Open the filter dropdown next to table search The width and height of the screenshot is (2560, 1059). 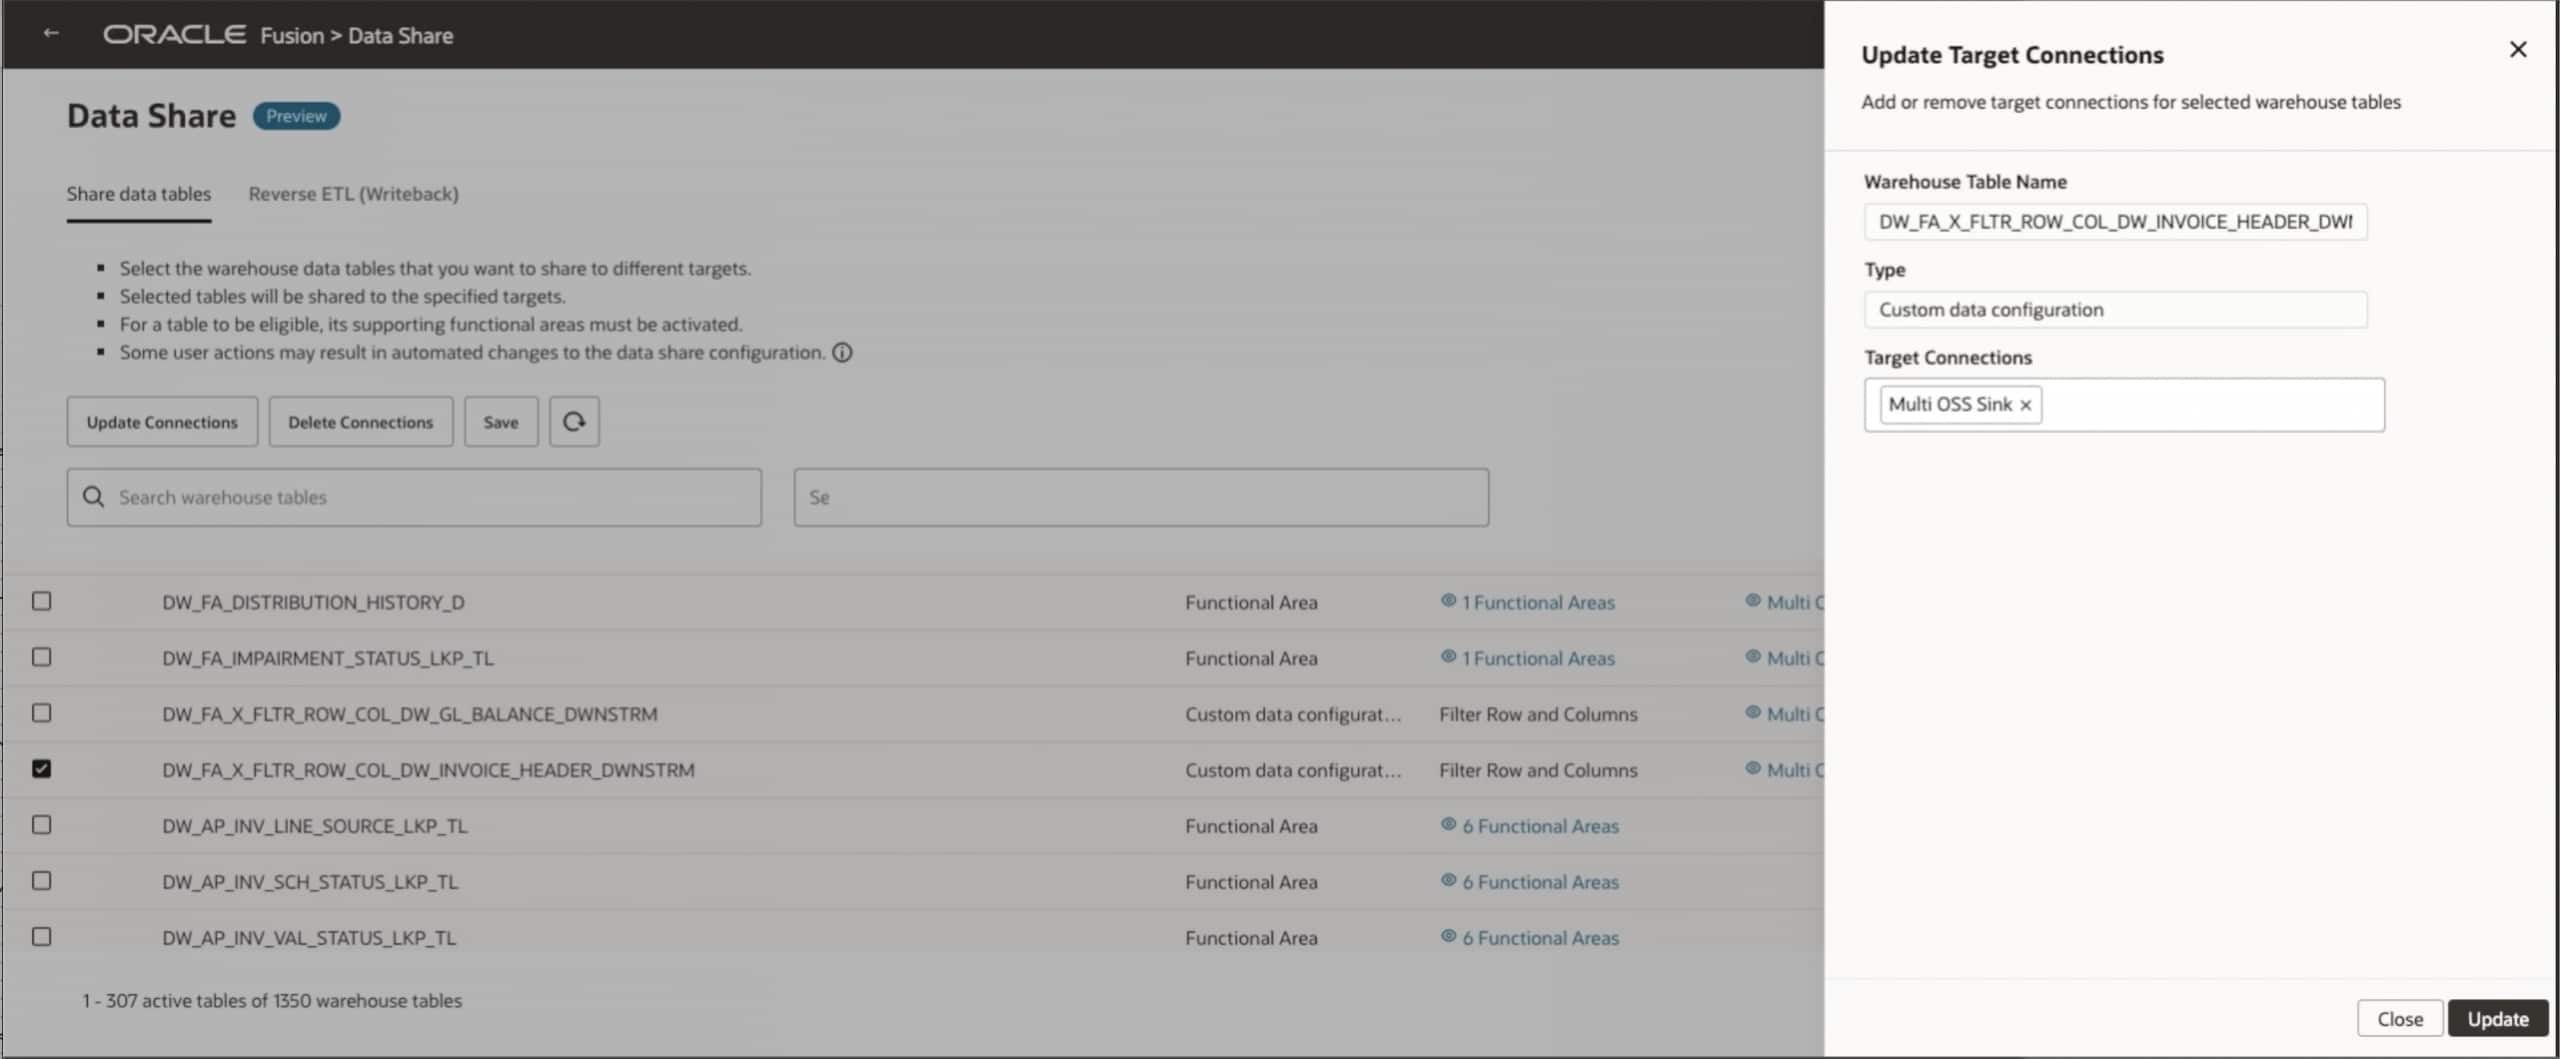click(x=1140, y=497)
